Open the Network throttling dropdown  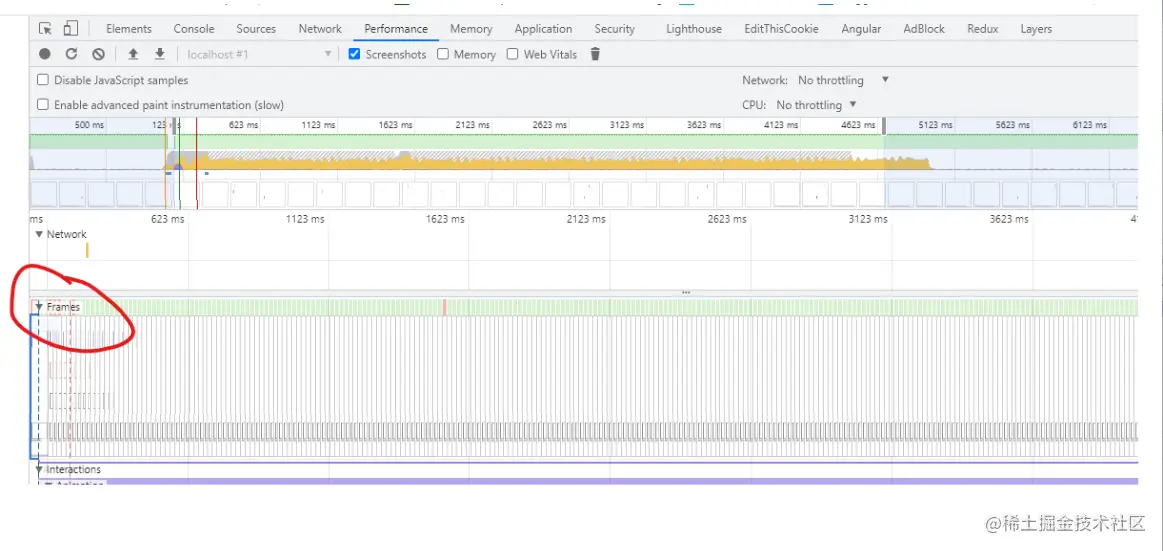click(x=843, y=79)
